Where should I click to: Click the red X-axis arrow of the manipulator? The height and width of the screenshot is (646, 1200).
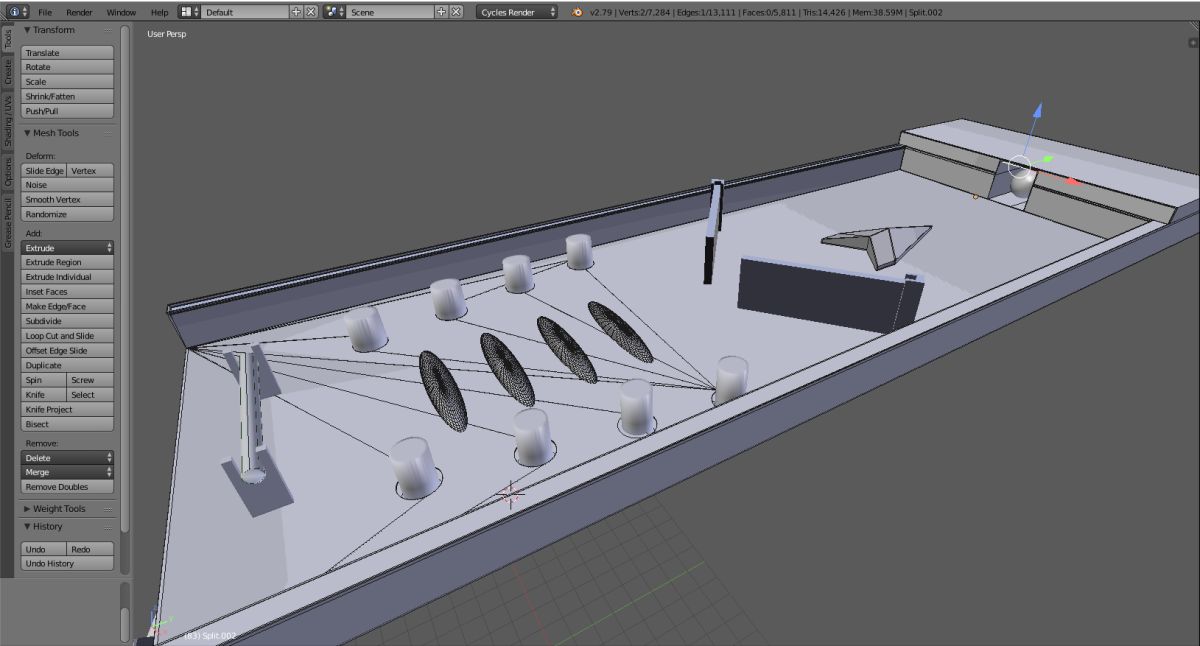tap(1072, 182)
